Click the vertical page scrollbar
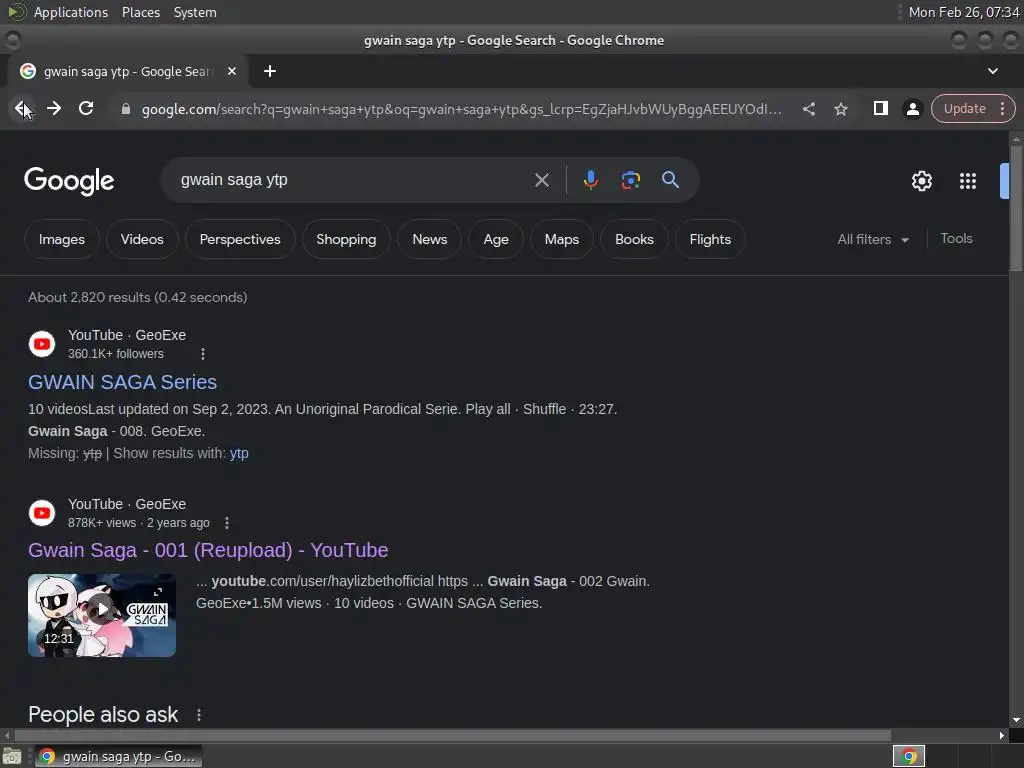This screenshot has width=1024, height=768. click(1016, 208)
